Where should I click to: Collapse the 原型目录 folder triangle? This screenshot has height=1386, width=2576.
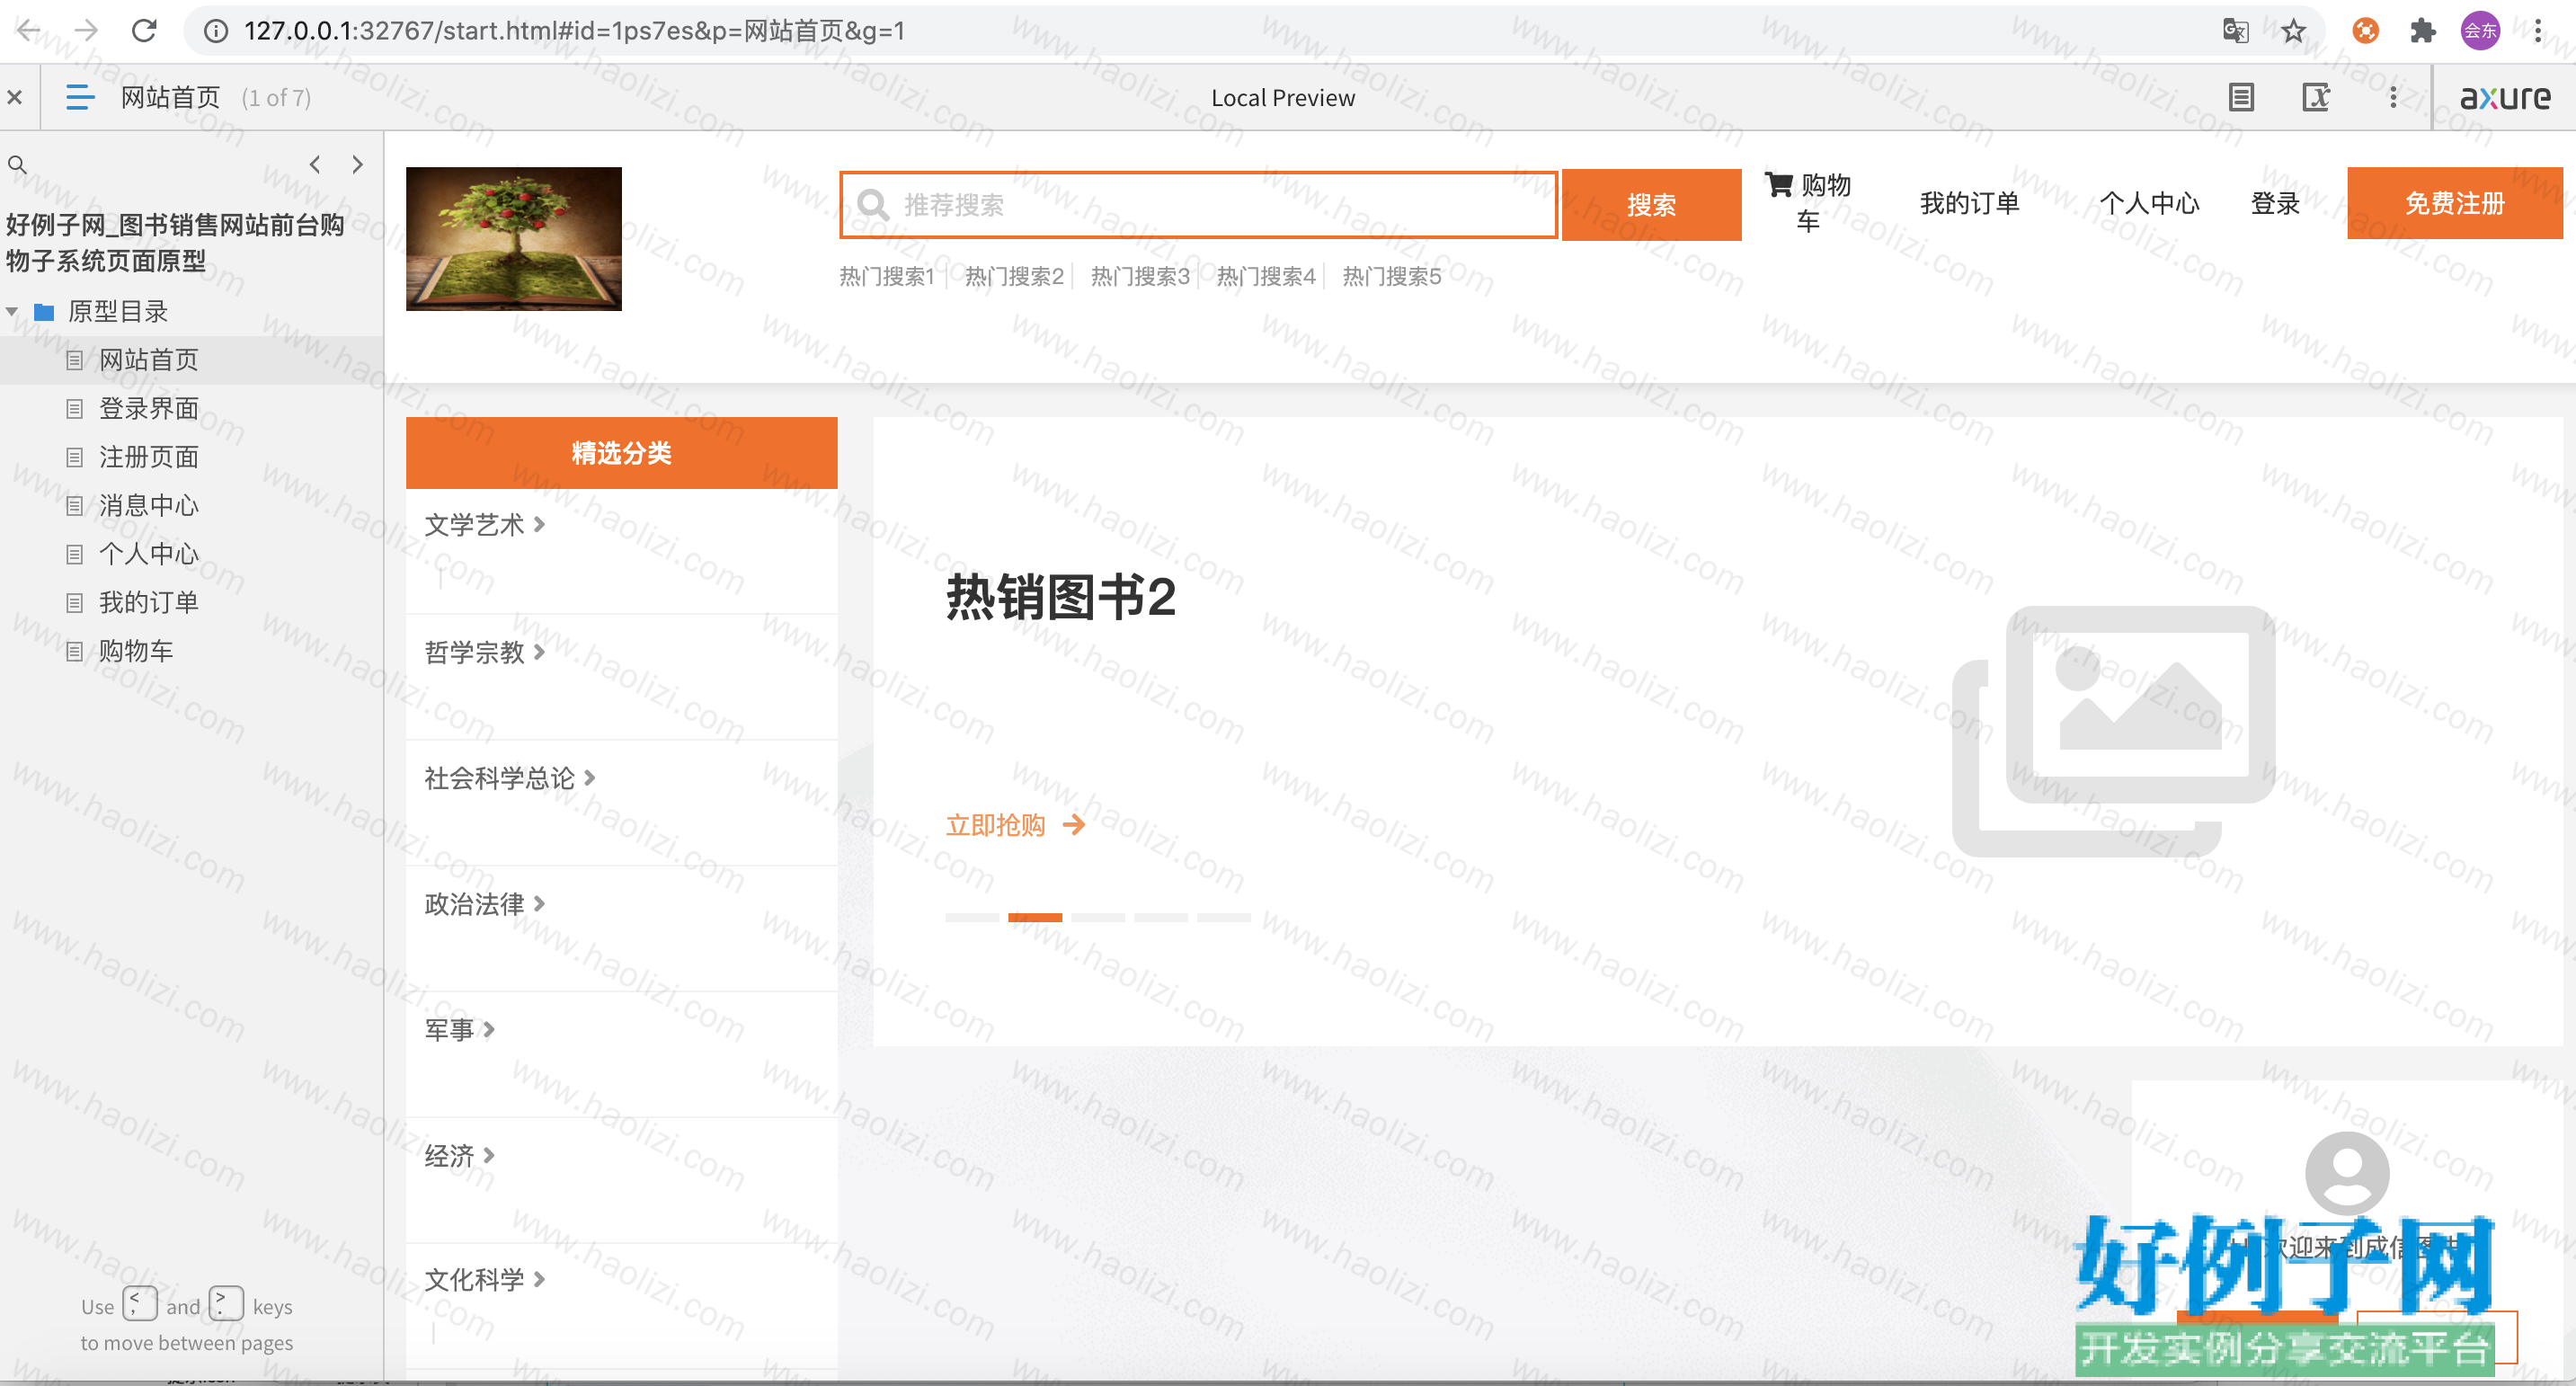point(12,312)
